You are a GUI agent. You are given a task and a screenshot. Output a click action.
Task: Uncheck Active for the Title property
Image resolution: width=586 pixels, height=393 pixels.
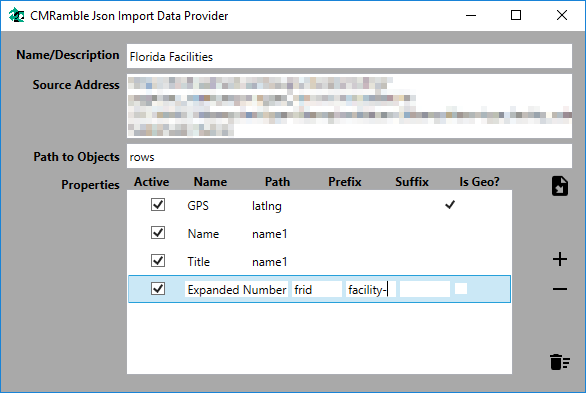click(x=158, y=261)
